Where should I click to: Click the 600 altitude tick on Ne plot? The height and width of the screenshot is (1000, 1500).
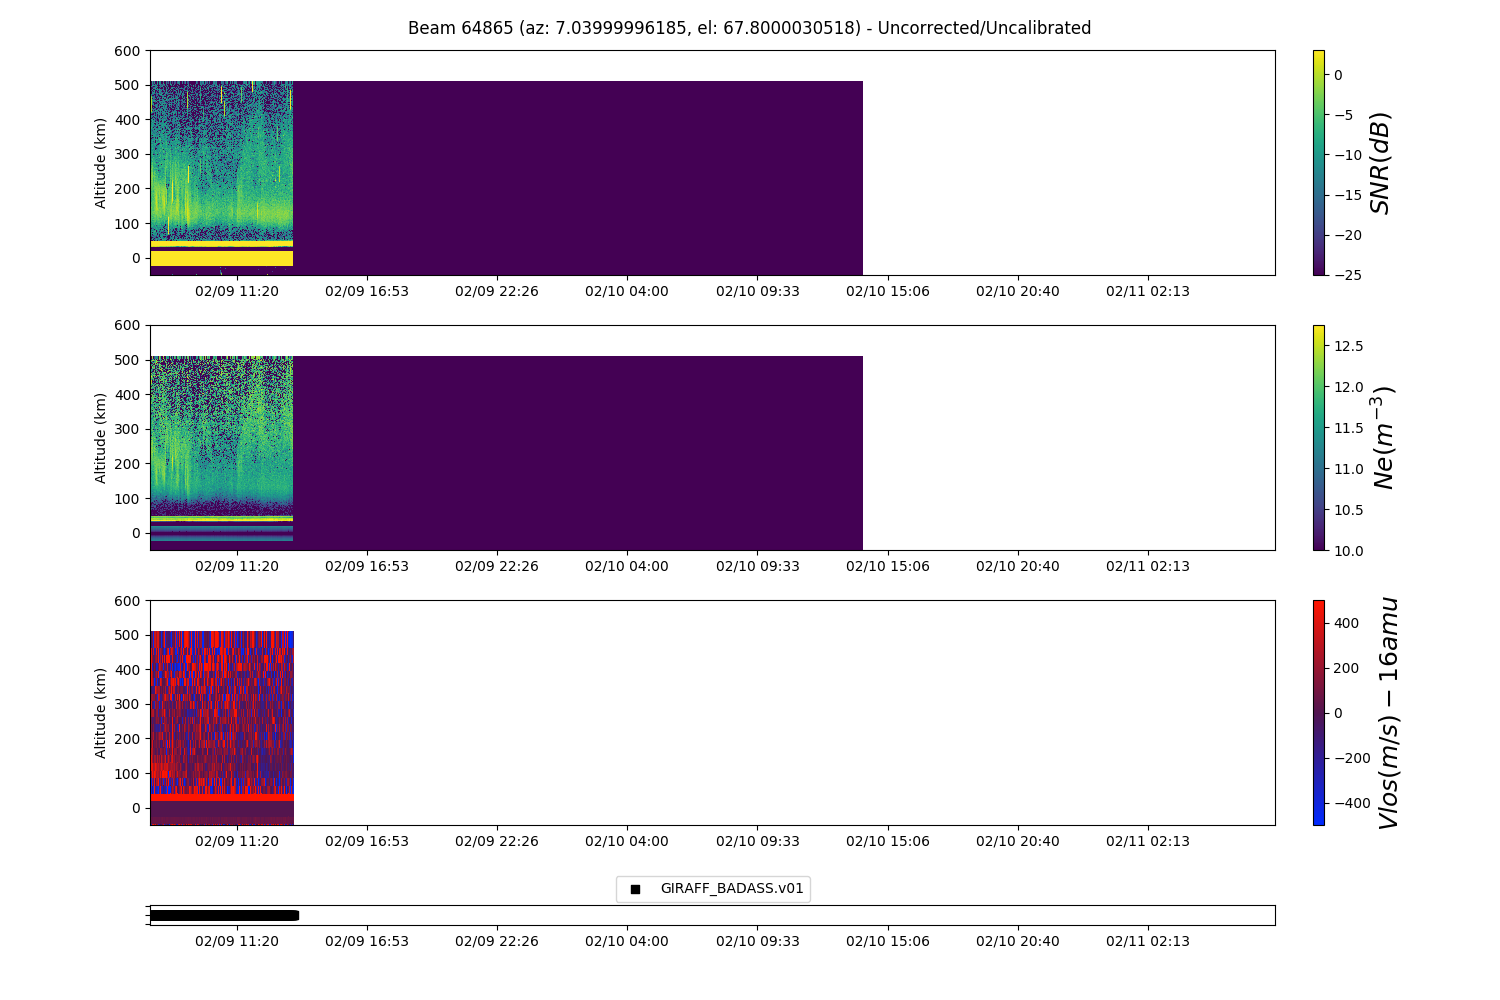(130, 325)
